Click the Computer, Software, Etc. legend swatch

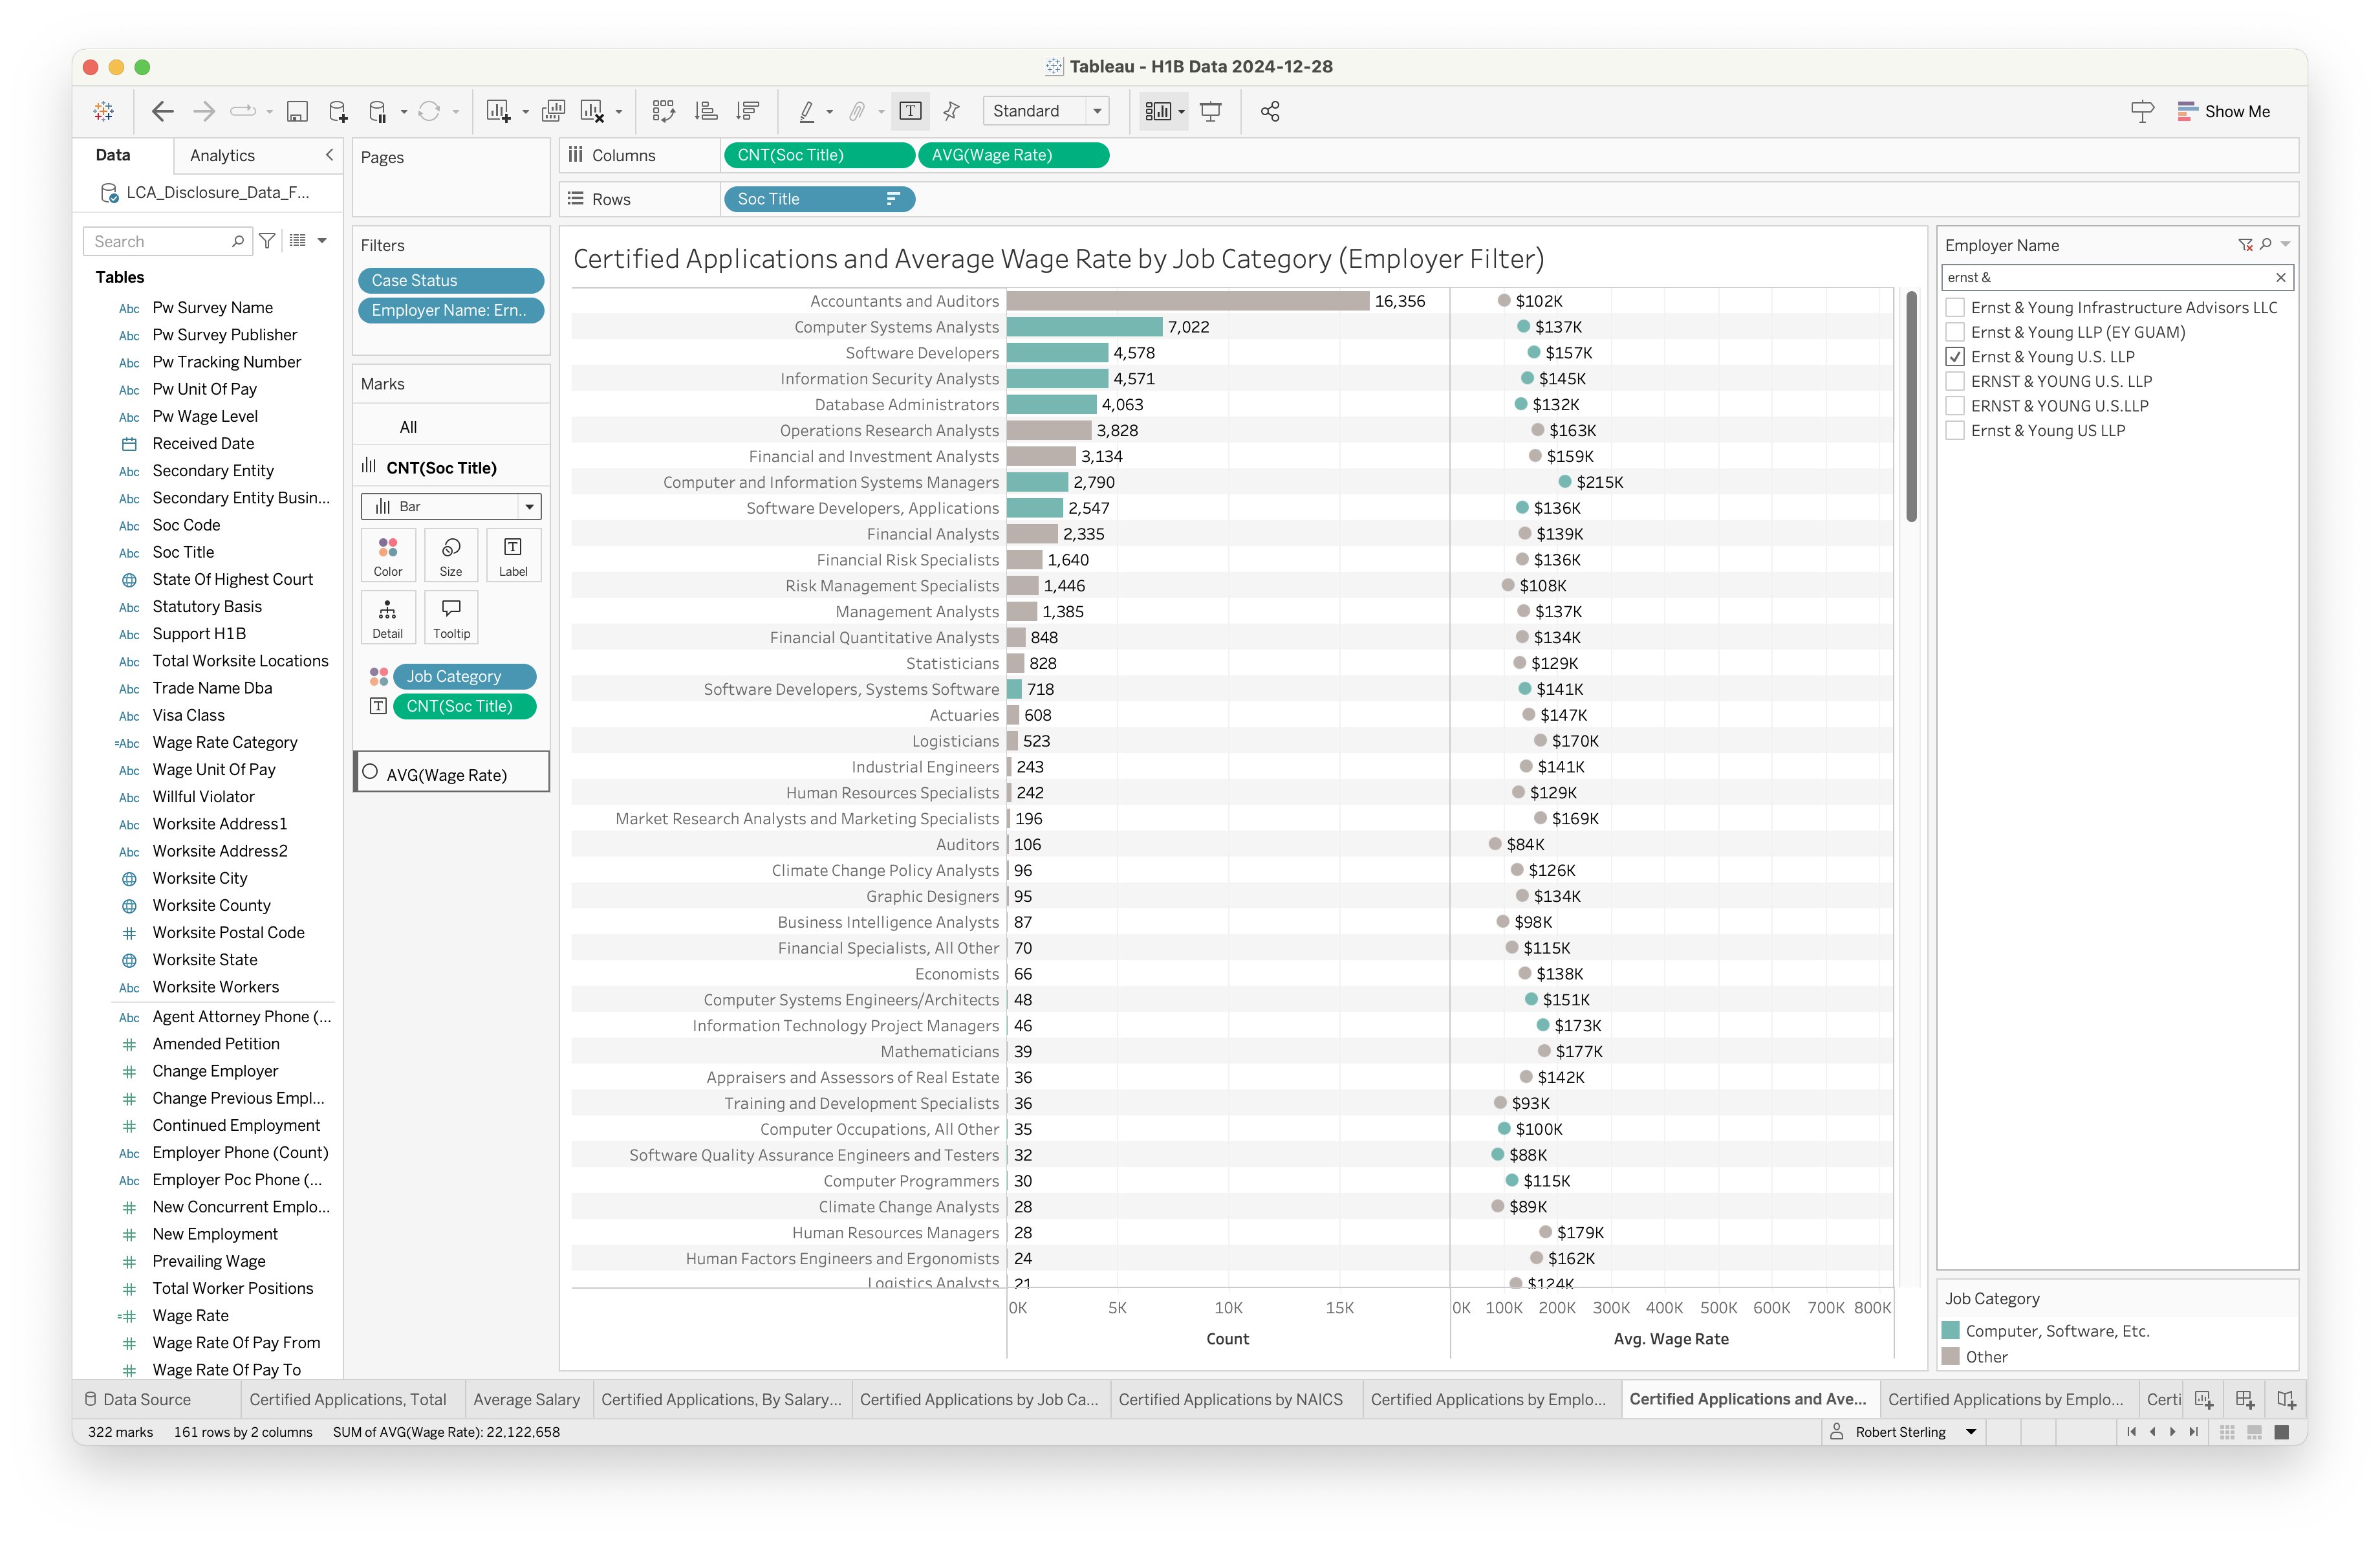1950,1331
